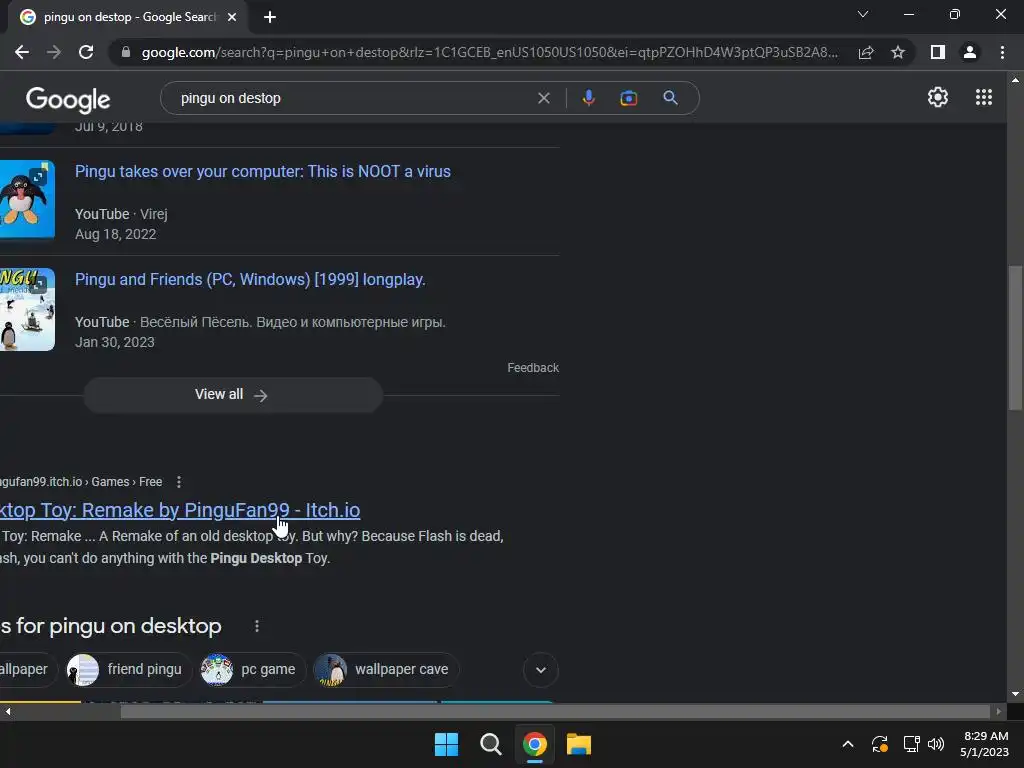
Task: Bookmark this page with the star
Action: tap(898, 52)
